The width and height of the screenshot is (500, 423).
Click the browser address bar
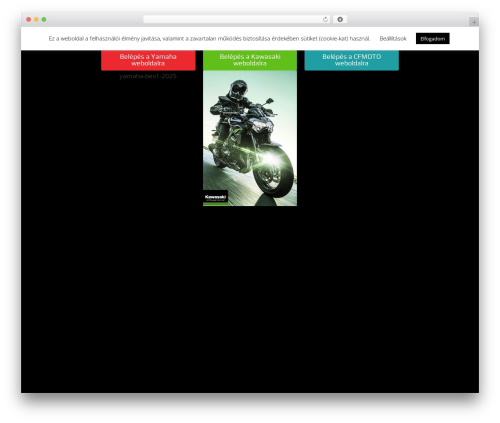click(237, 19)
